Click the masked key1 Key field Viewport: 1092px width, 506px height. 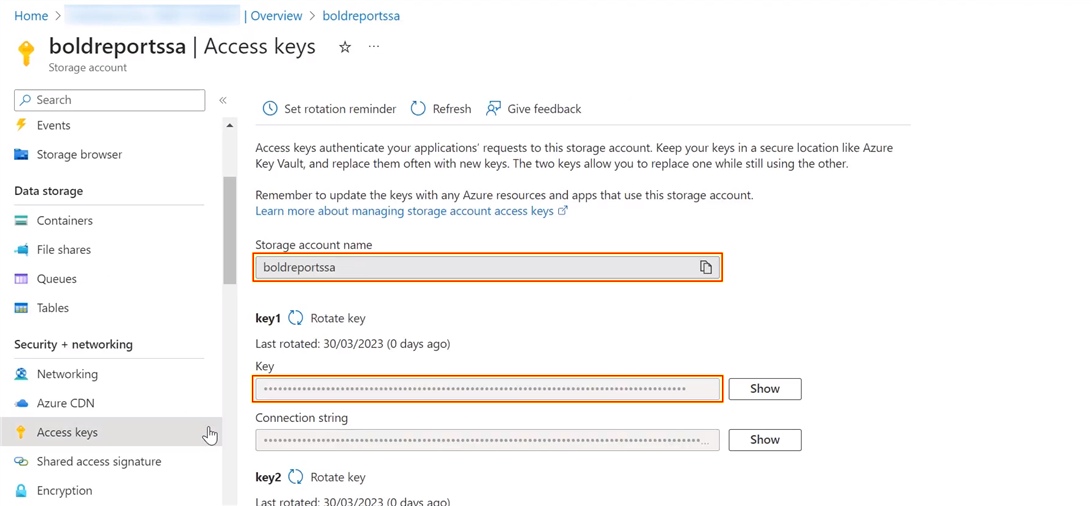pyautogui.click(x=488, y=388)
